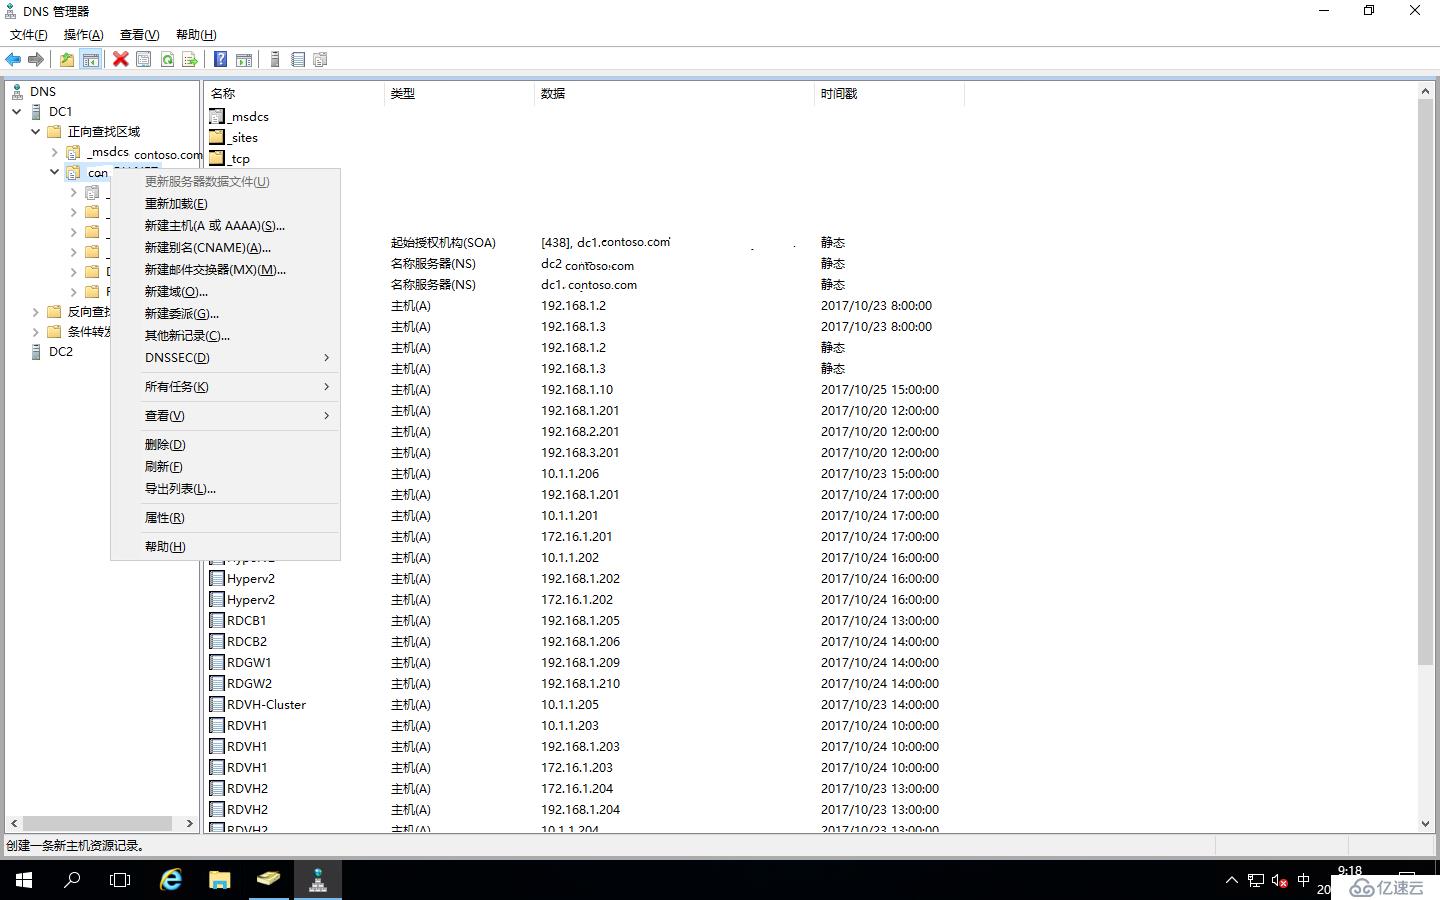
Task: Click the lined record list toolbar icon
Action: coord(298,60)
